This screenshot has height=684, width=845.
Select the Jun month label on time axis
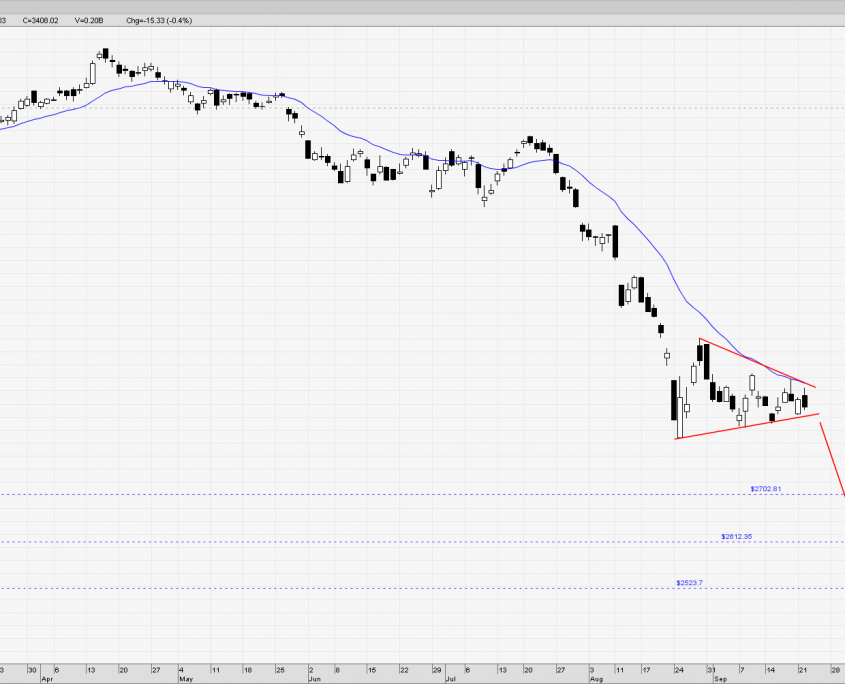[x=316, y=677]
